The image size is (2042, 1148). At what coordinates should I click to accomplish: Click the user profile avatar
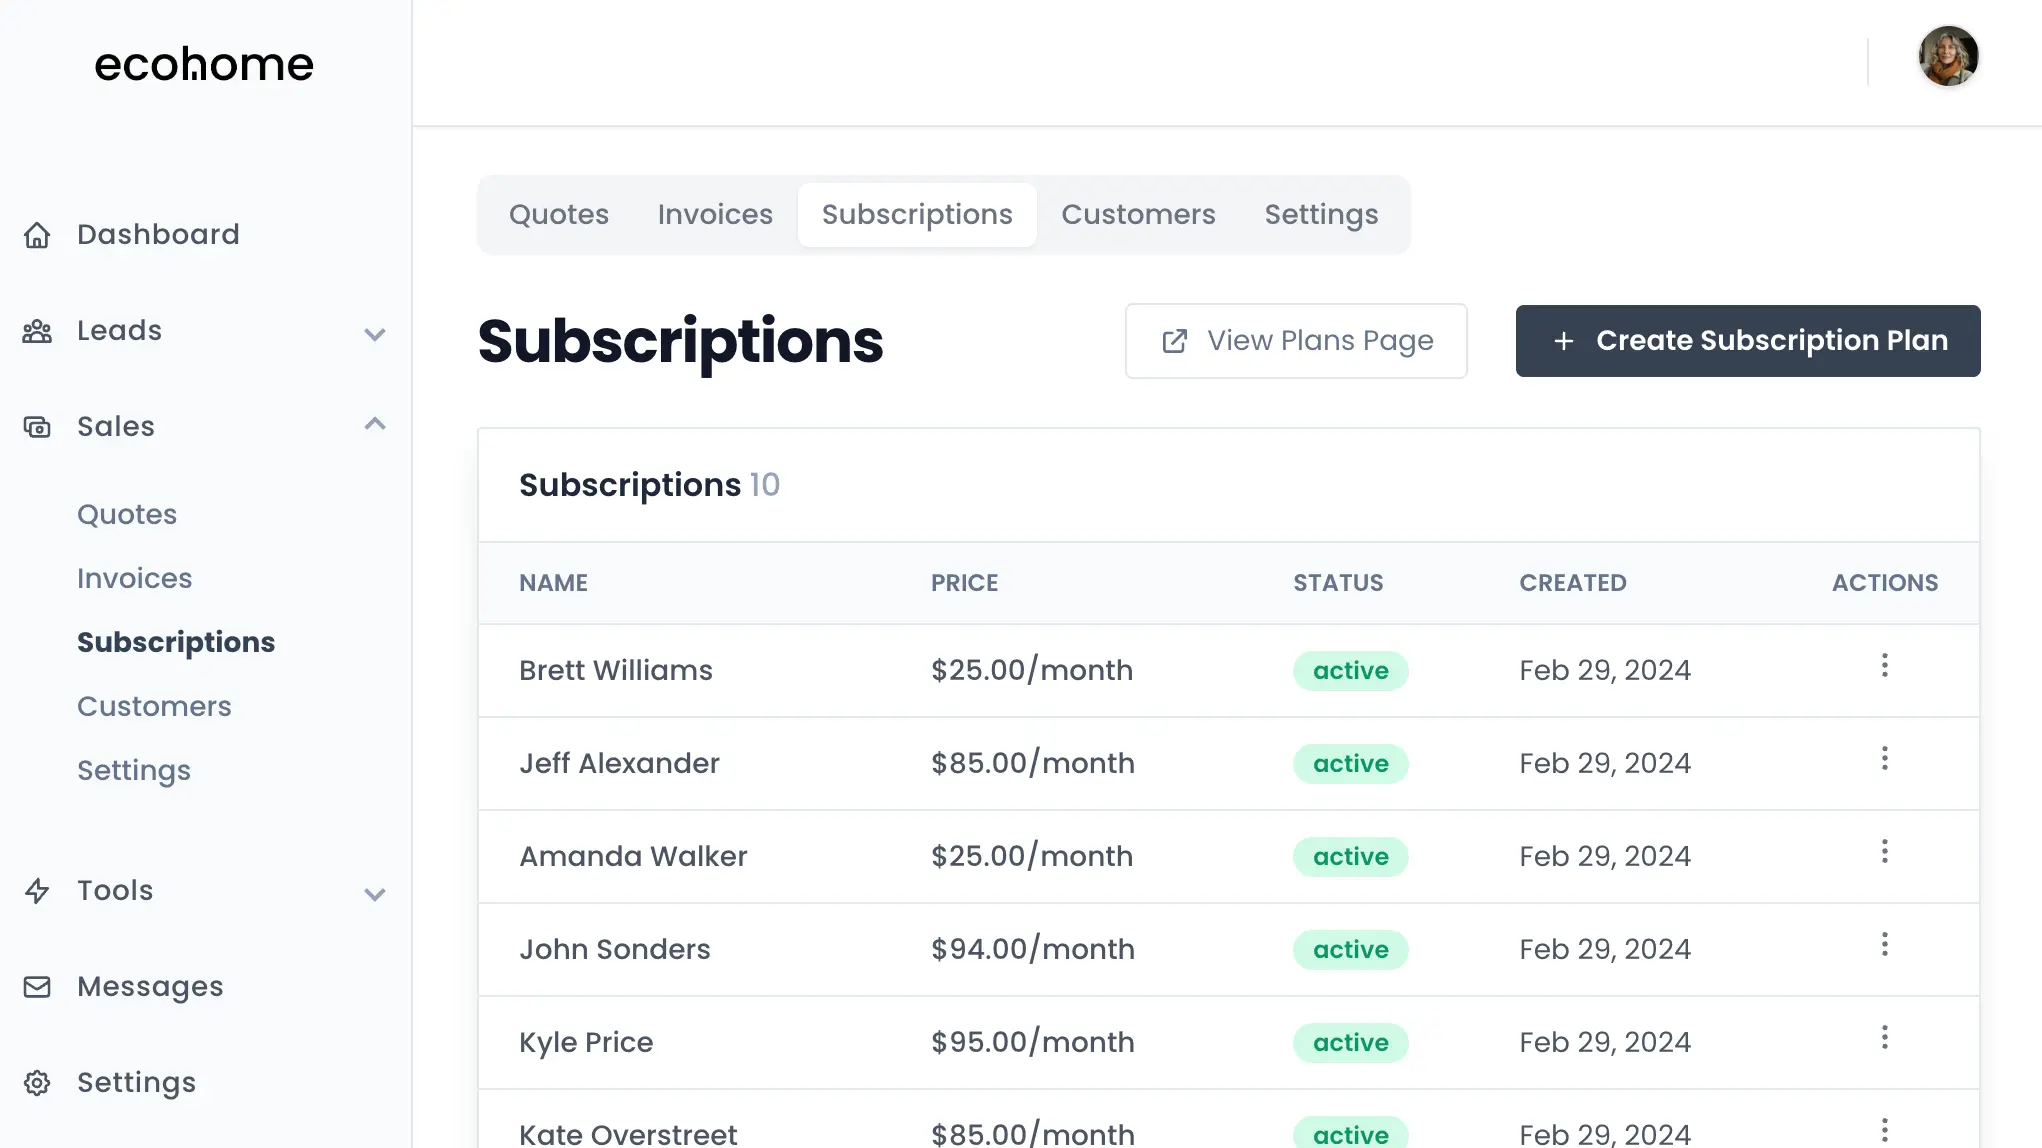pyautogui.click(x=1948, y=57)
